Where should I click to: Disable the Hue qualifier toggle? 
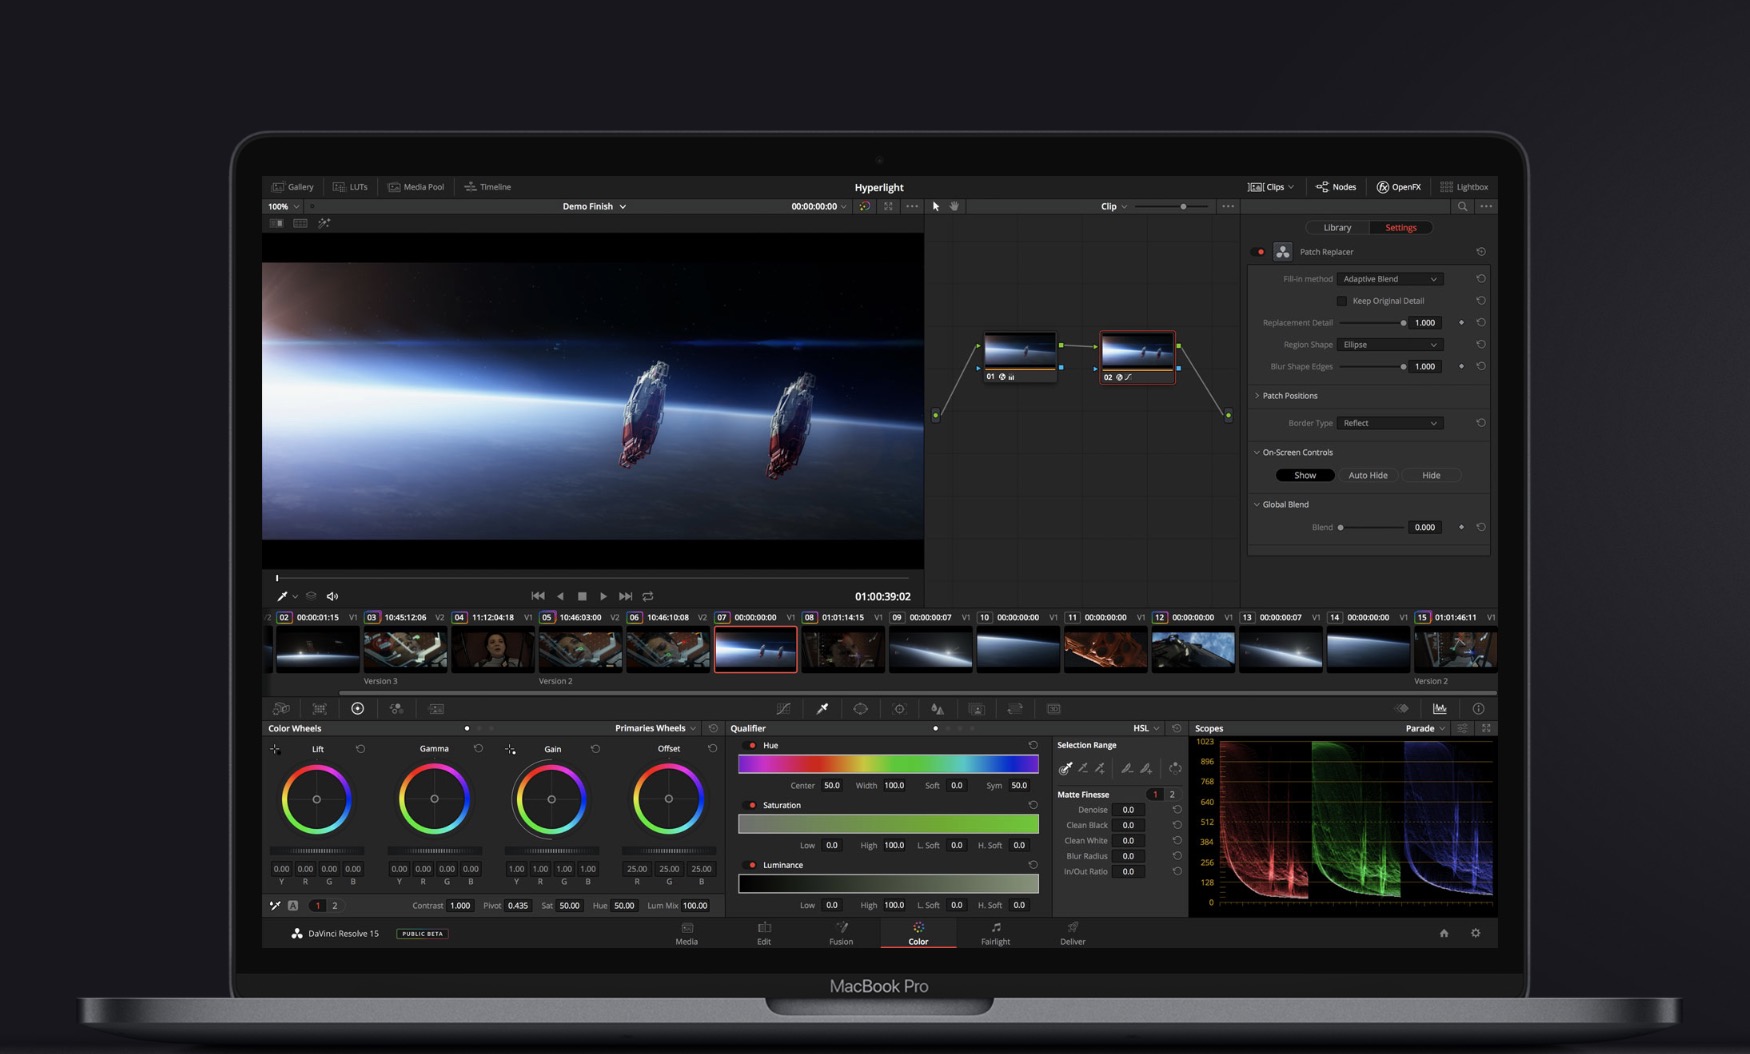752,746
